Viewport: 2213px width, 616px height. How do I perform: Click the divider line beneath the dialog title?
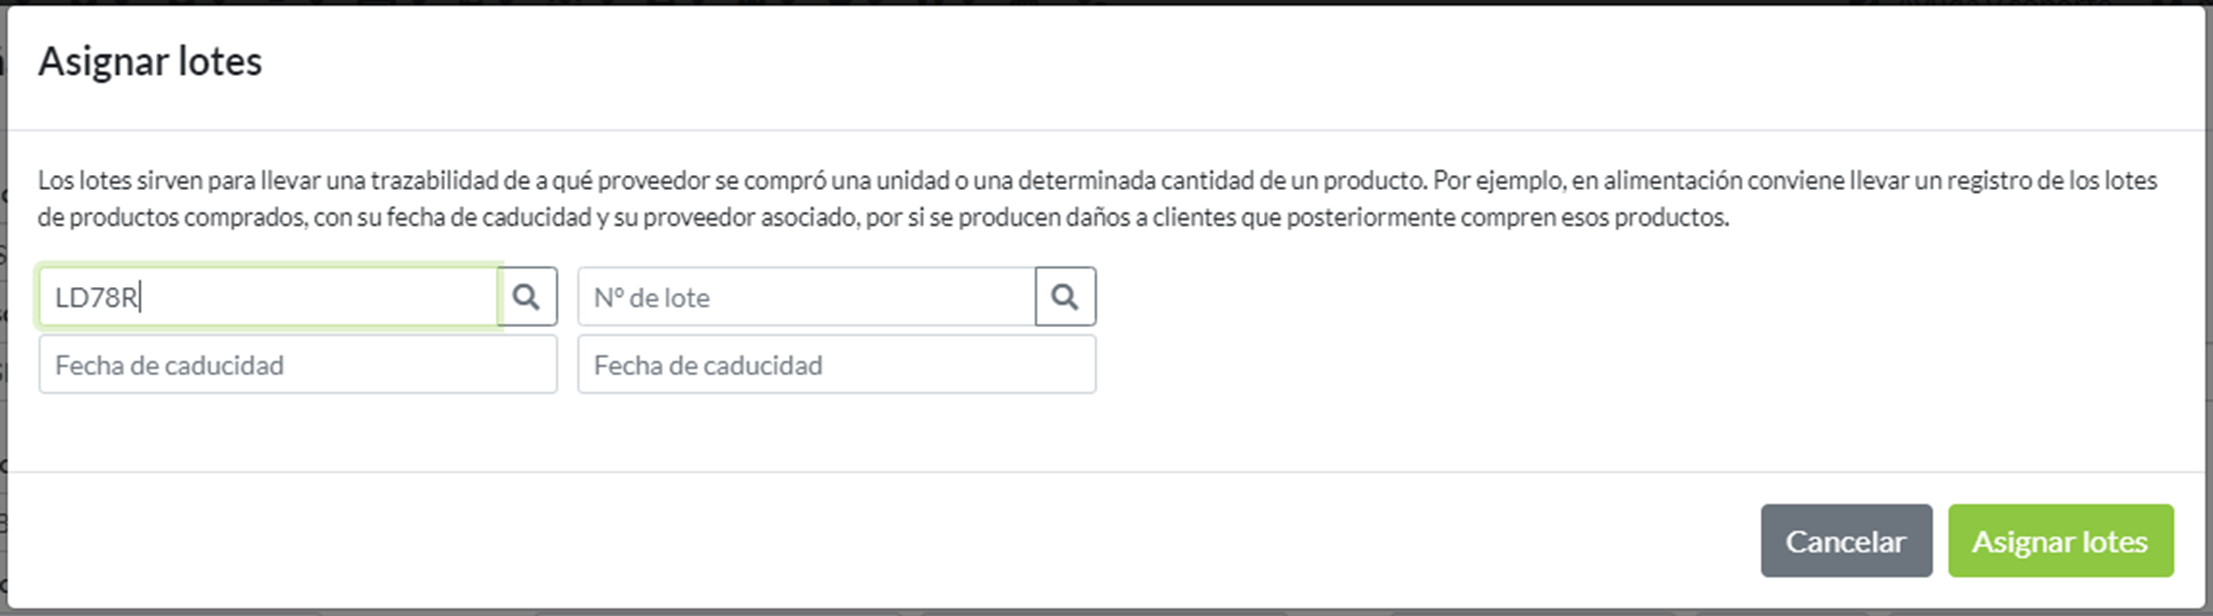[1100, 130]
